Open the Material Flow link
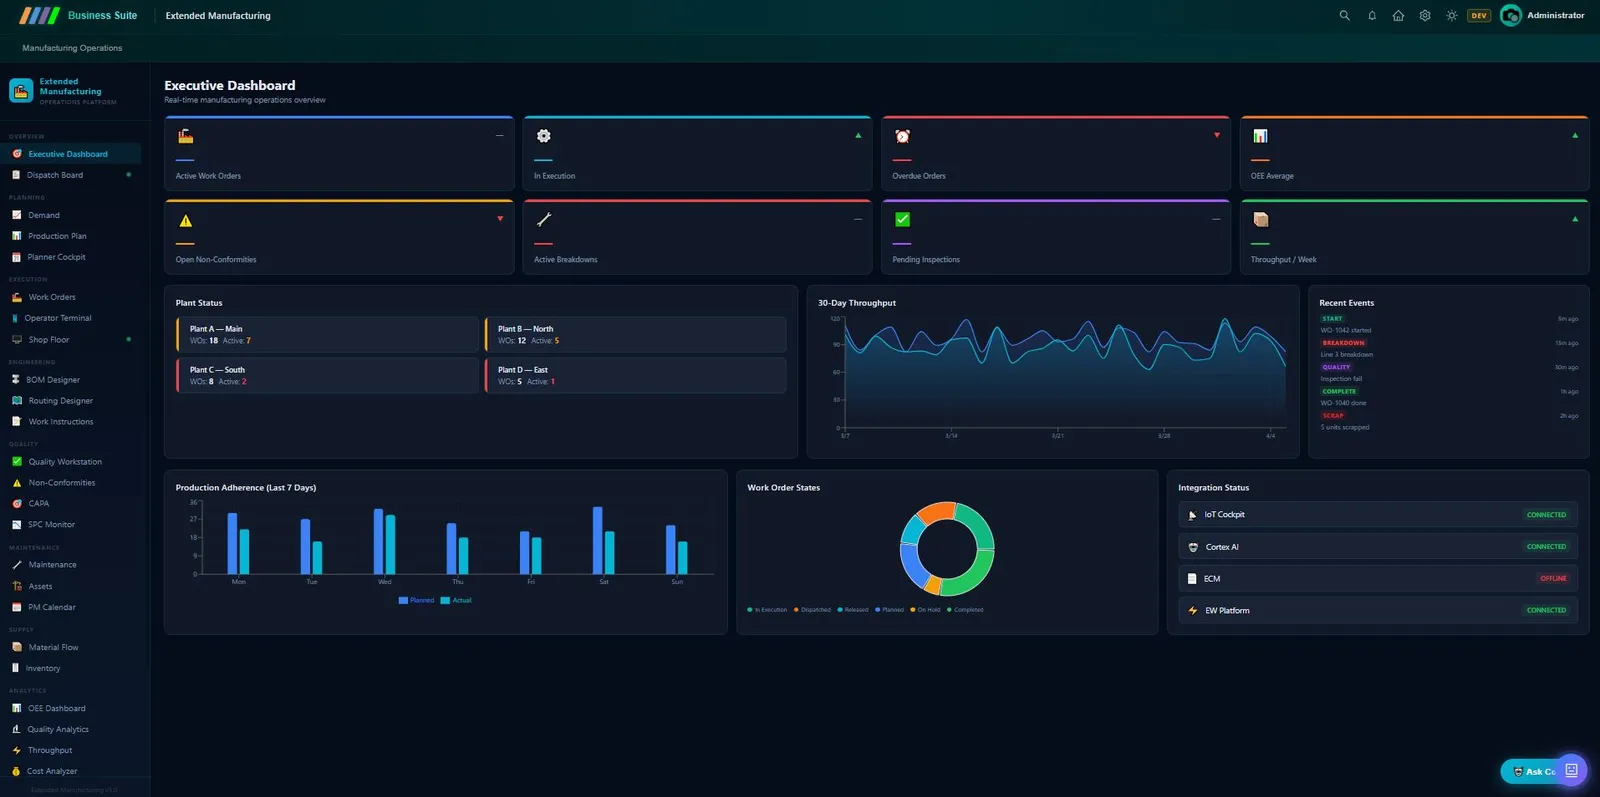The width and height of the screenshot is (1600, 797). [x=53, y=647]
